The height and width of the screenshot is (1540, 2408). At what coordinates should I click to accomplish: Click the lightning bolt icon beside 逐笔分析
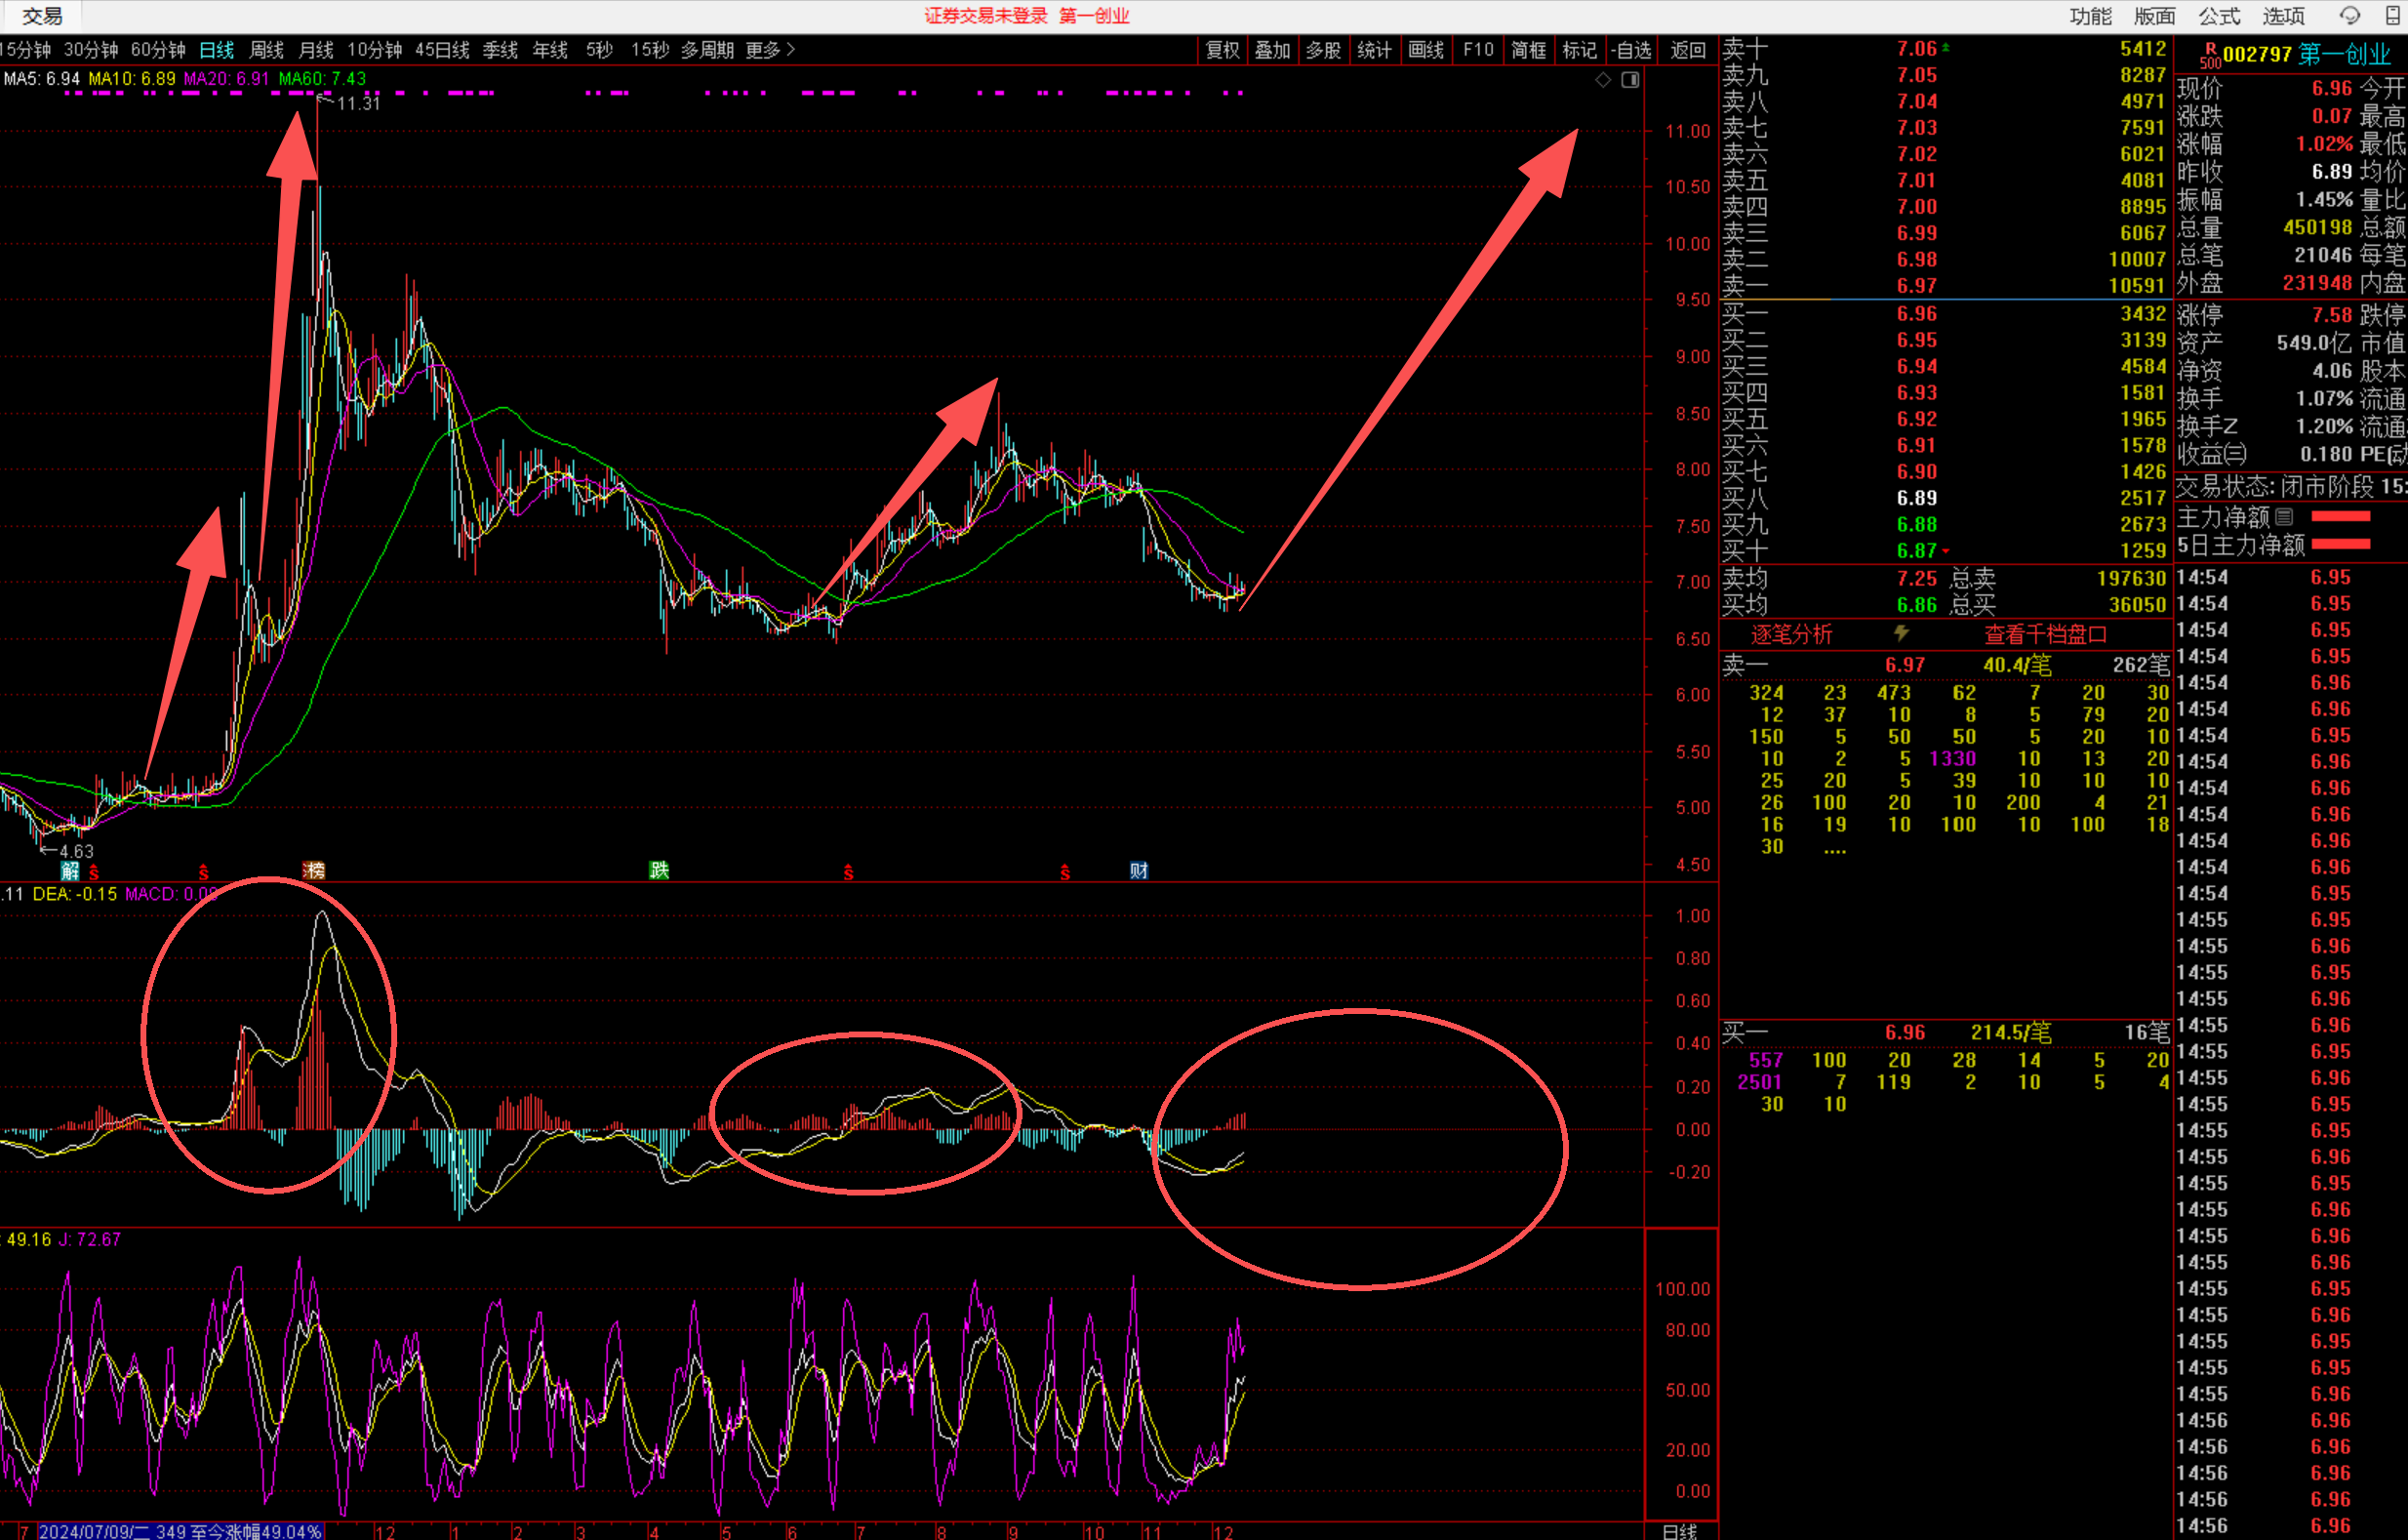pos(1901,633)
